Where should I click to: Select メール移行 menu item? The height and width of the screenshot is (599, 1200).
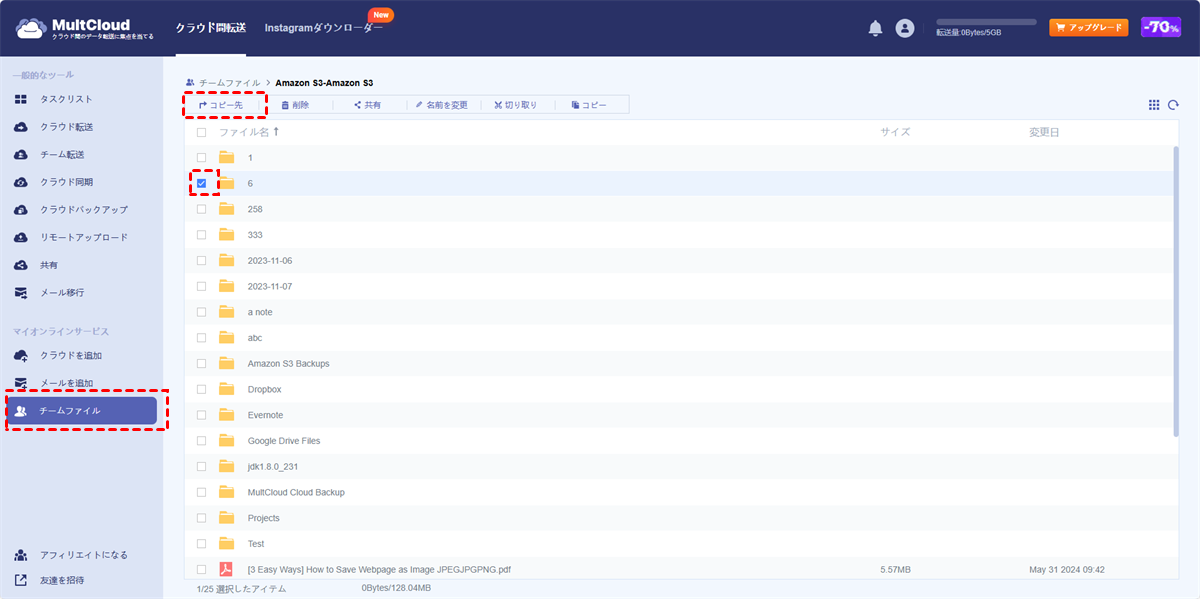tap(62, 293)
